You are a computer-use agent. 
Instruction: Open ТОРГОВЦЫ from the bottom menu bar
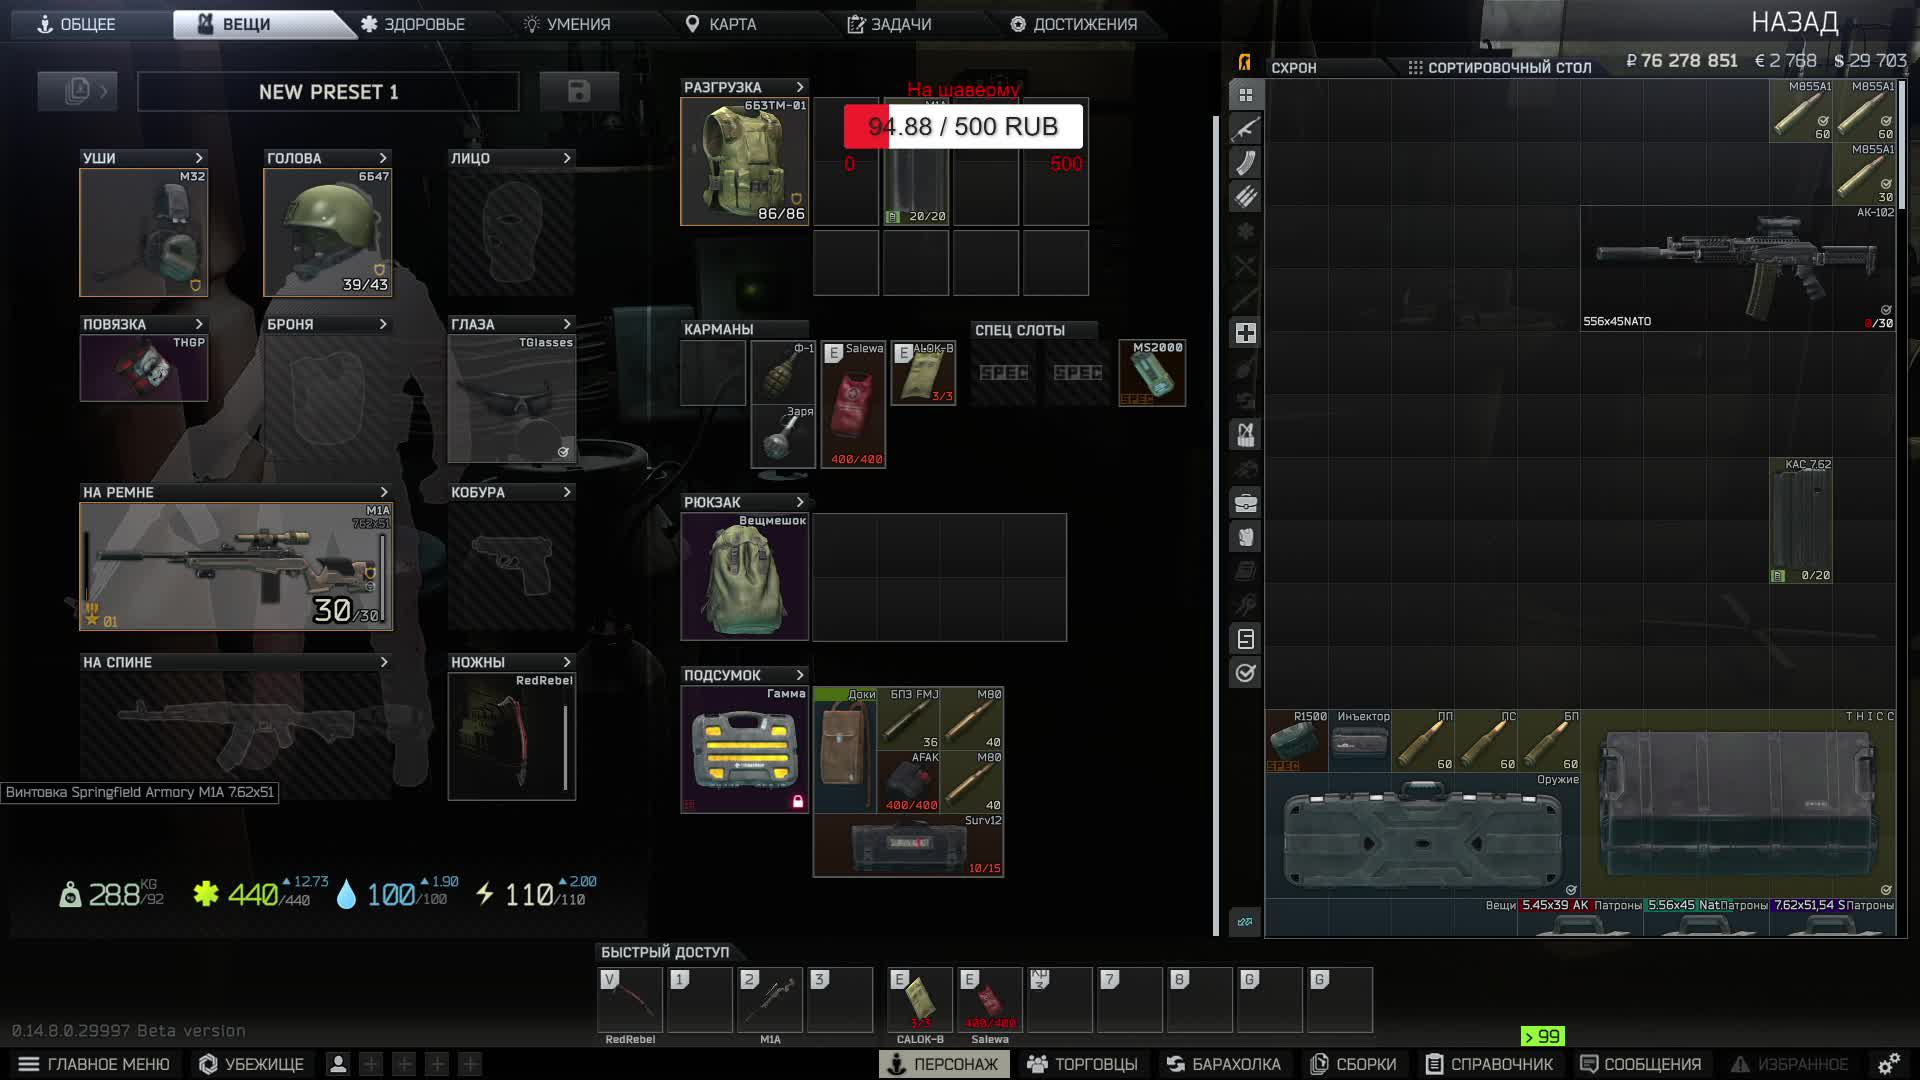pyautogui.click(x=1083, y=1063)
